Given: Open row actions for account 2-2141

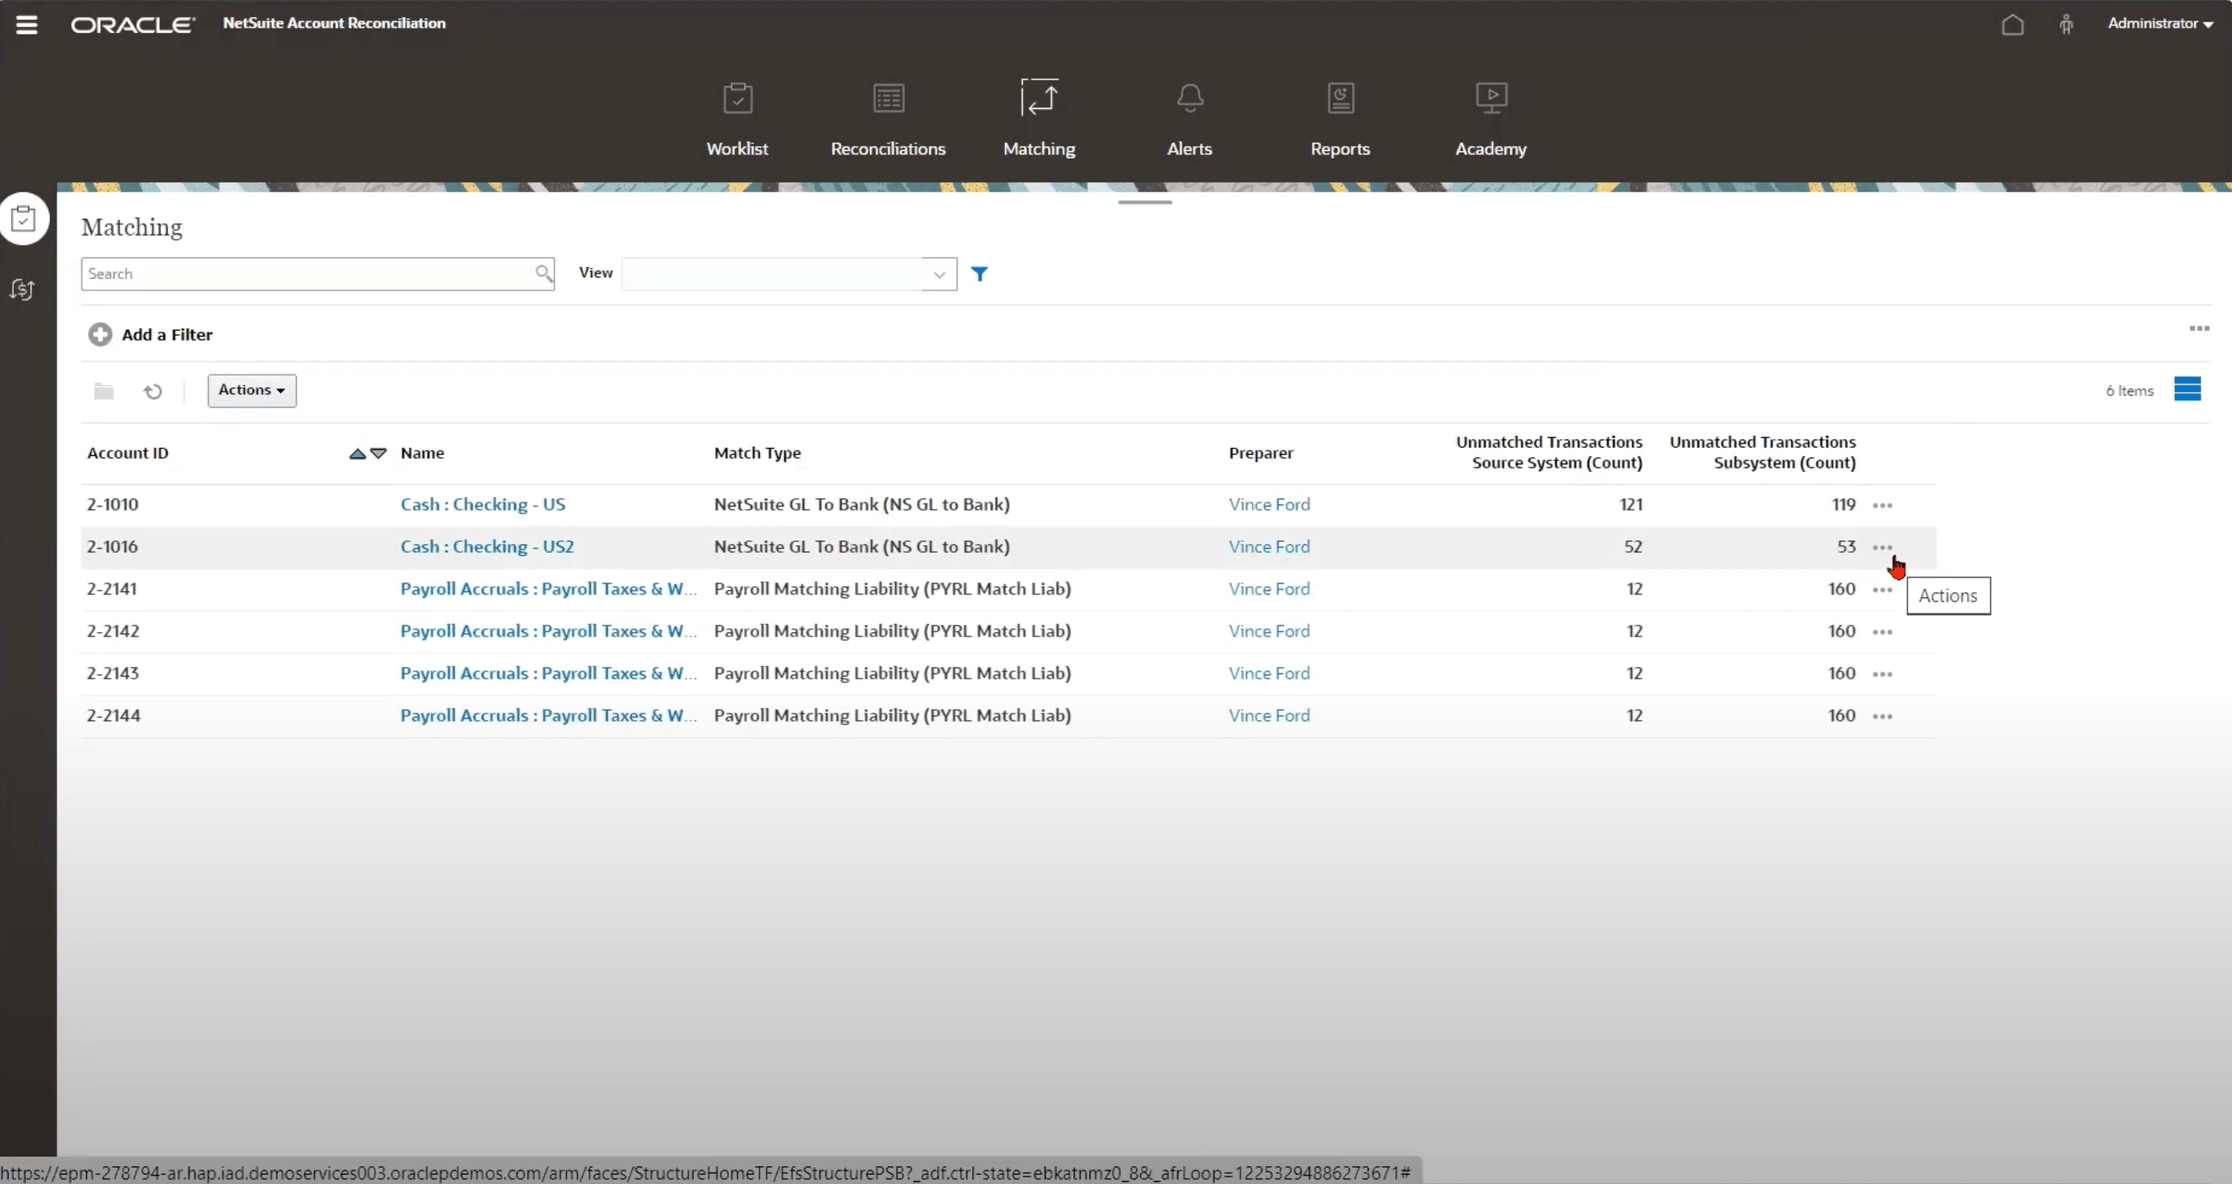Looking at the screenshot, I should click(x=1882, y=590).
